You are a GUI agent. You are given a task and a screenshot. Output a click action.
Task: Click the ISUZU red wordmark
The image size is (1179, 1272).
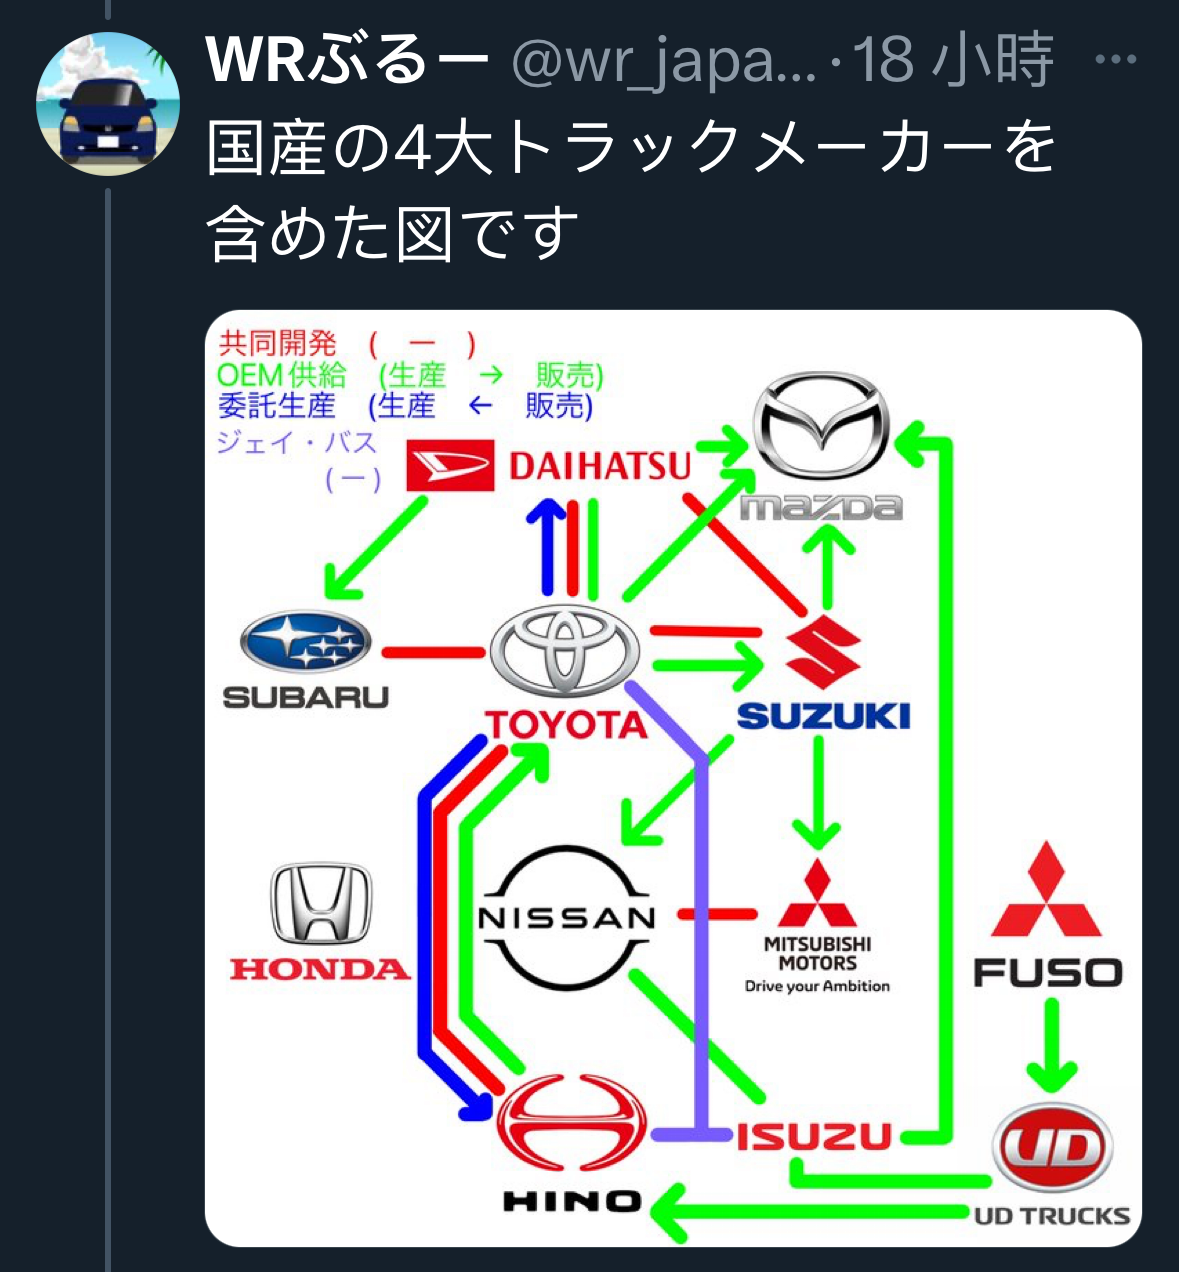click(814, 1137)
